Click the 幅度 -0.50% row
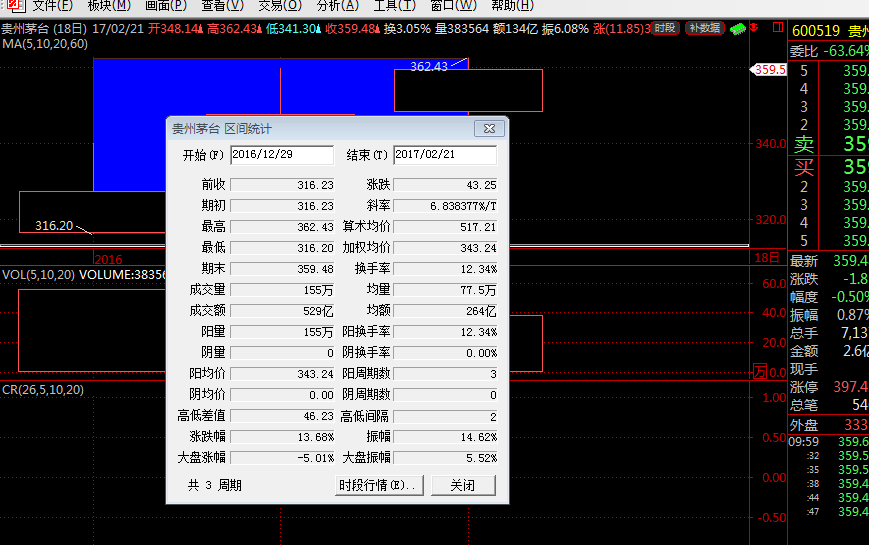 click(829, 297)
